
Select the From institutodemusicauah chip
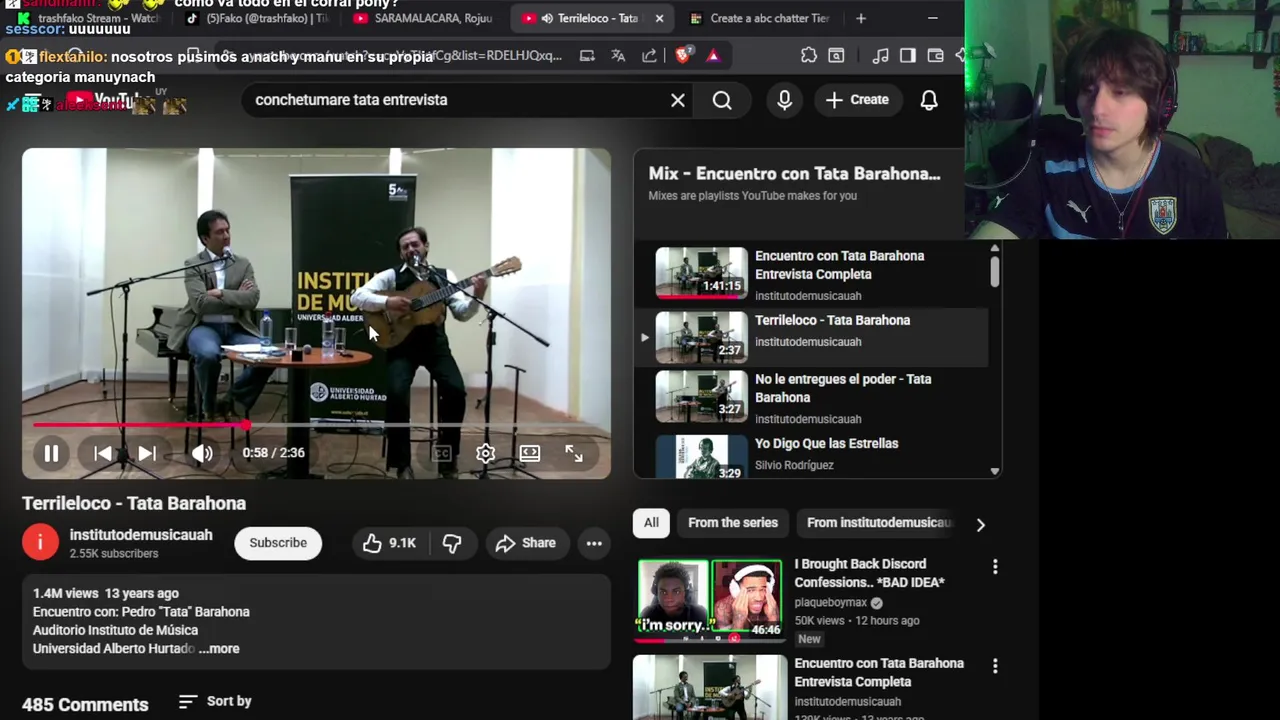[878, 522]
